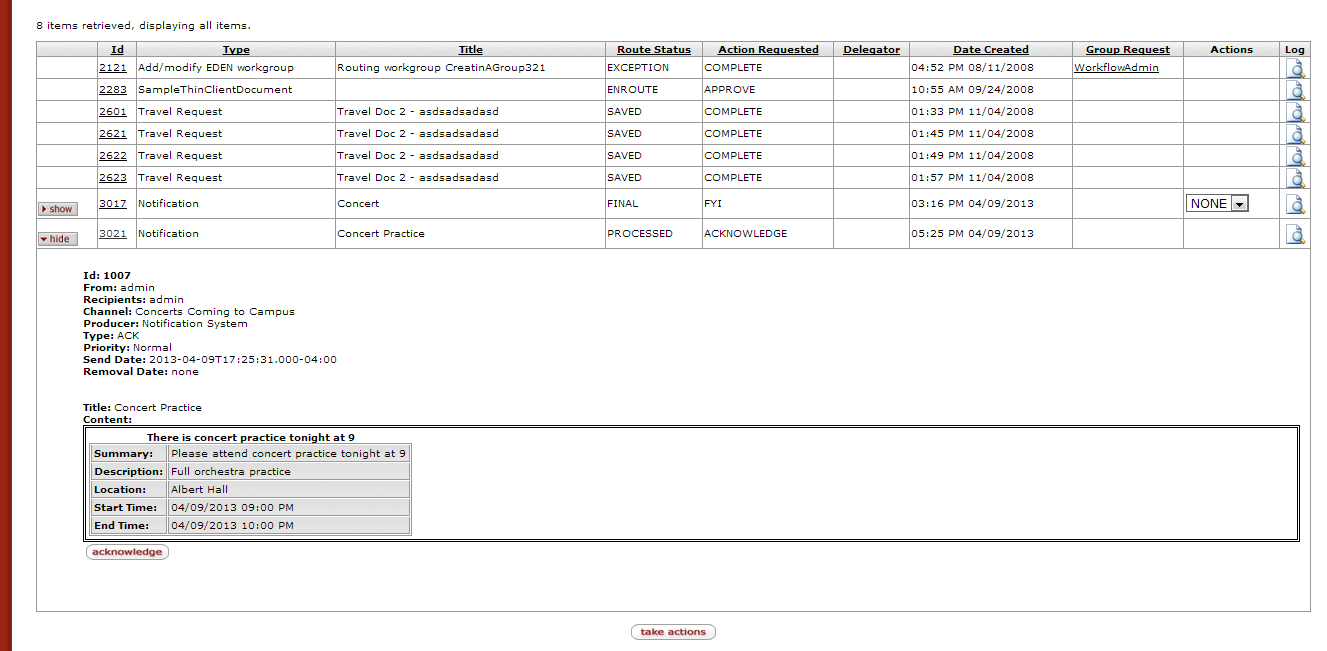Image resolution: width=1327 pixels, height=651 pixels.
Task: Open route log for document 2622
Action: 1295,156
